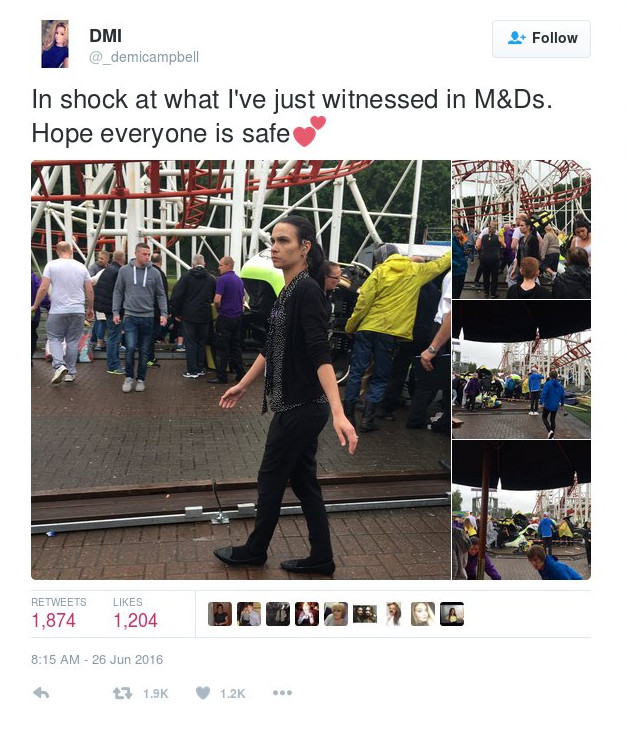Image resolution: width=627 pixels, height=730 pixels.
Task: Click the DMI profile avatar picture
Action: pyautogui.click(x=55, y=44)
